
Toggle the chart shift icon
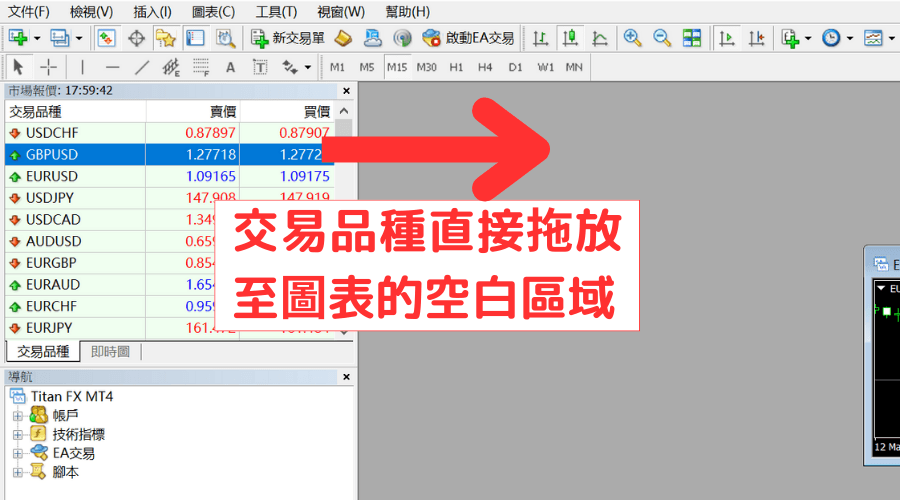(757, 38)
